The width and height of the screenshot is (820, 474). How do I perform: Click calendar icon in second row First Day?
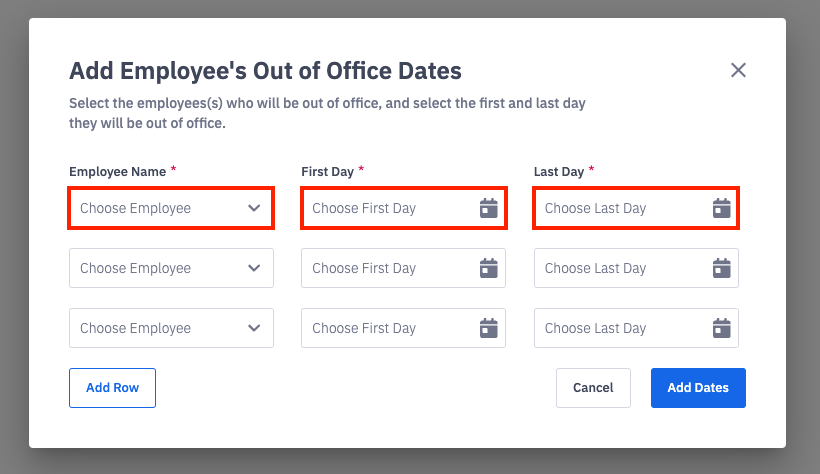(x=488, y=268)
